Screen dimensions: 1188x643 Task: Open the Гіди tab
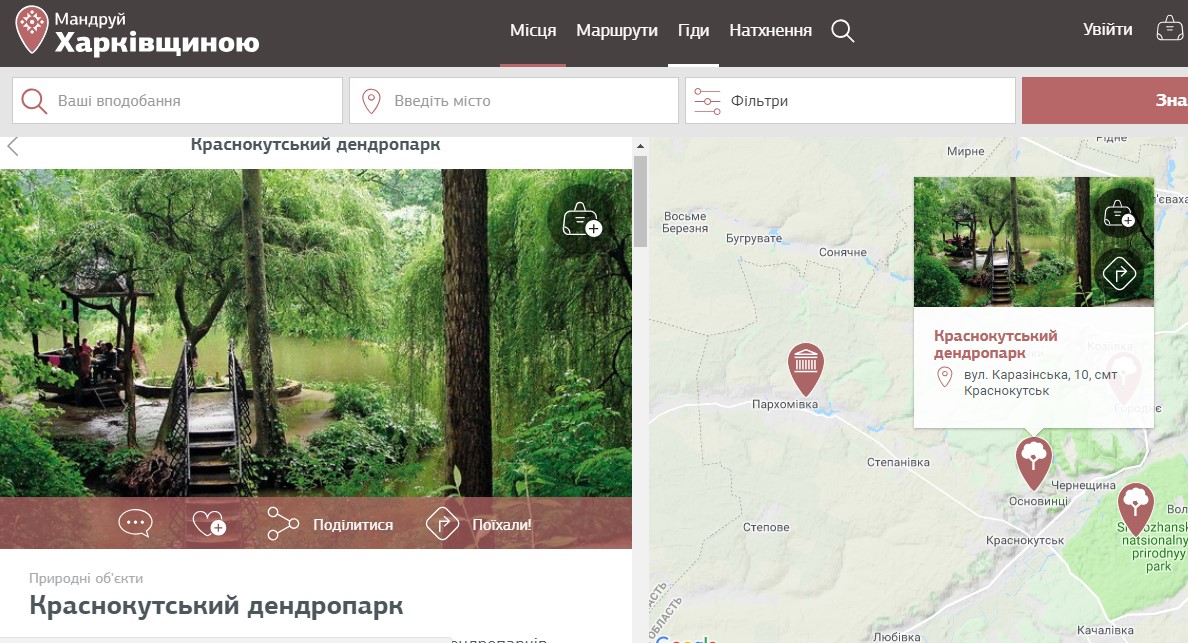point(693,30)
